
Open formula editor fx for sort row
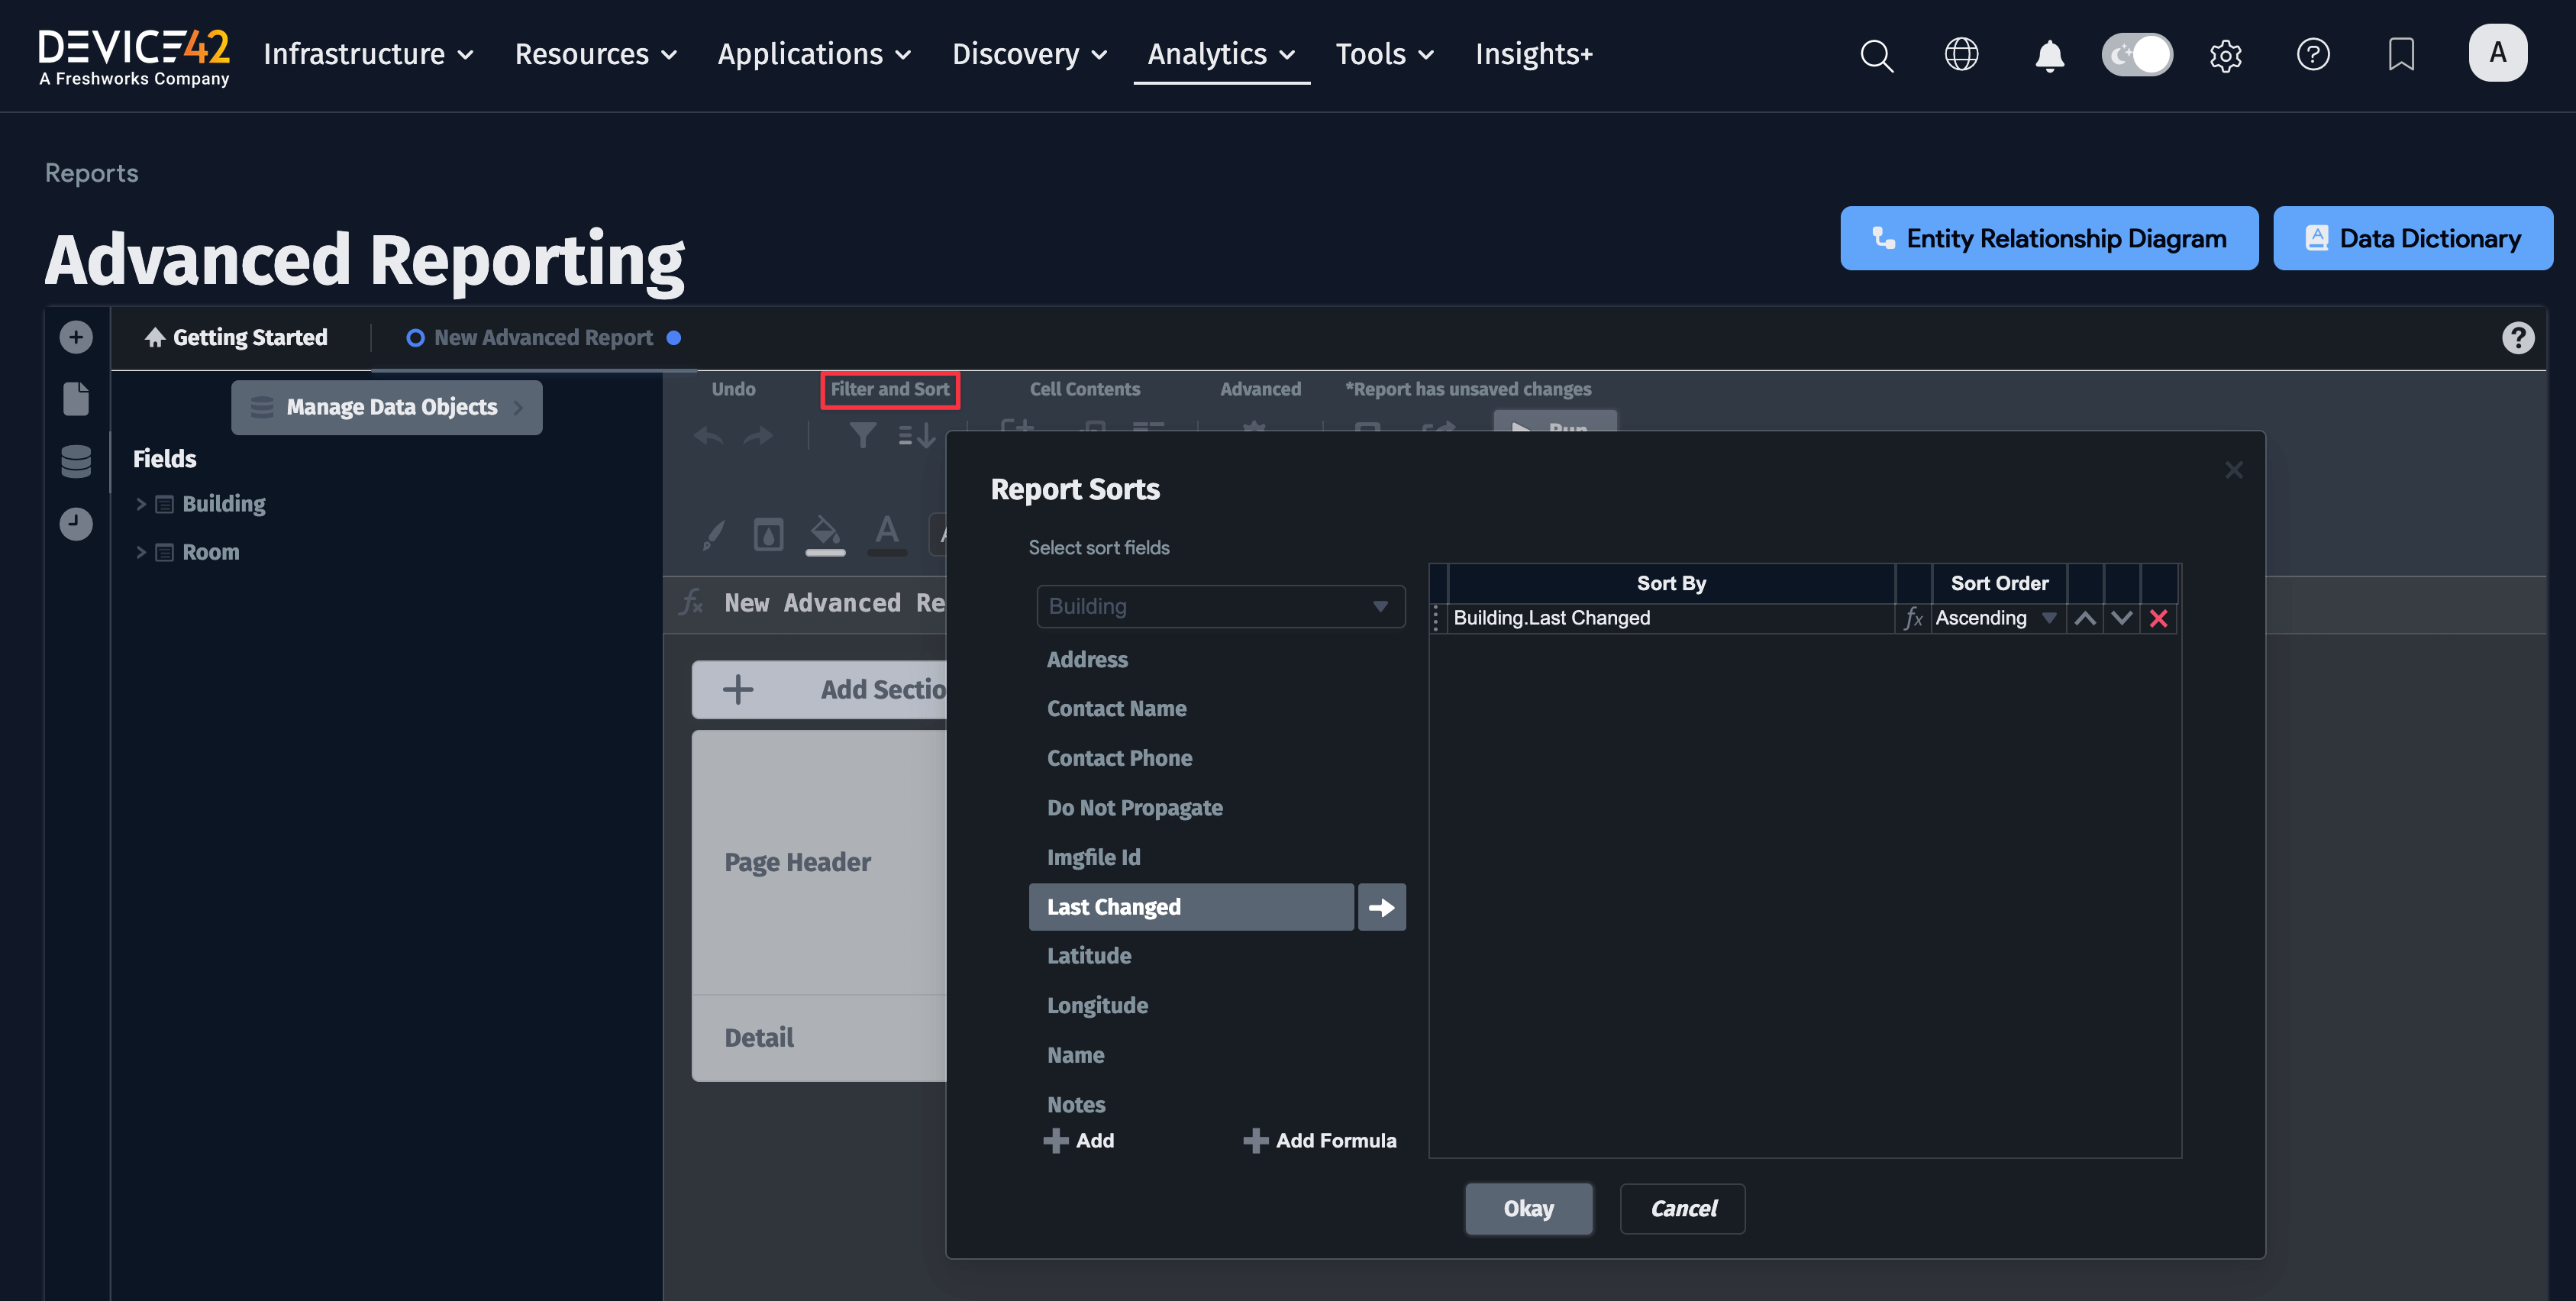pos(1912,618)
